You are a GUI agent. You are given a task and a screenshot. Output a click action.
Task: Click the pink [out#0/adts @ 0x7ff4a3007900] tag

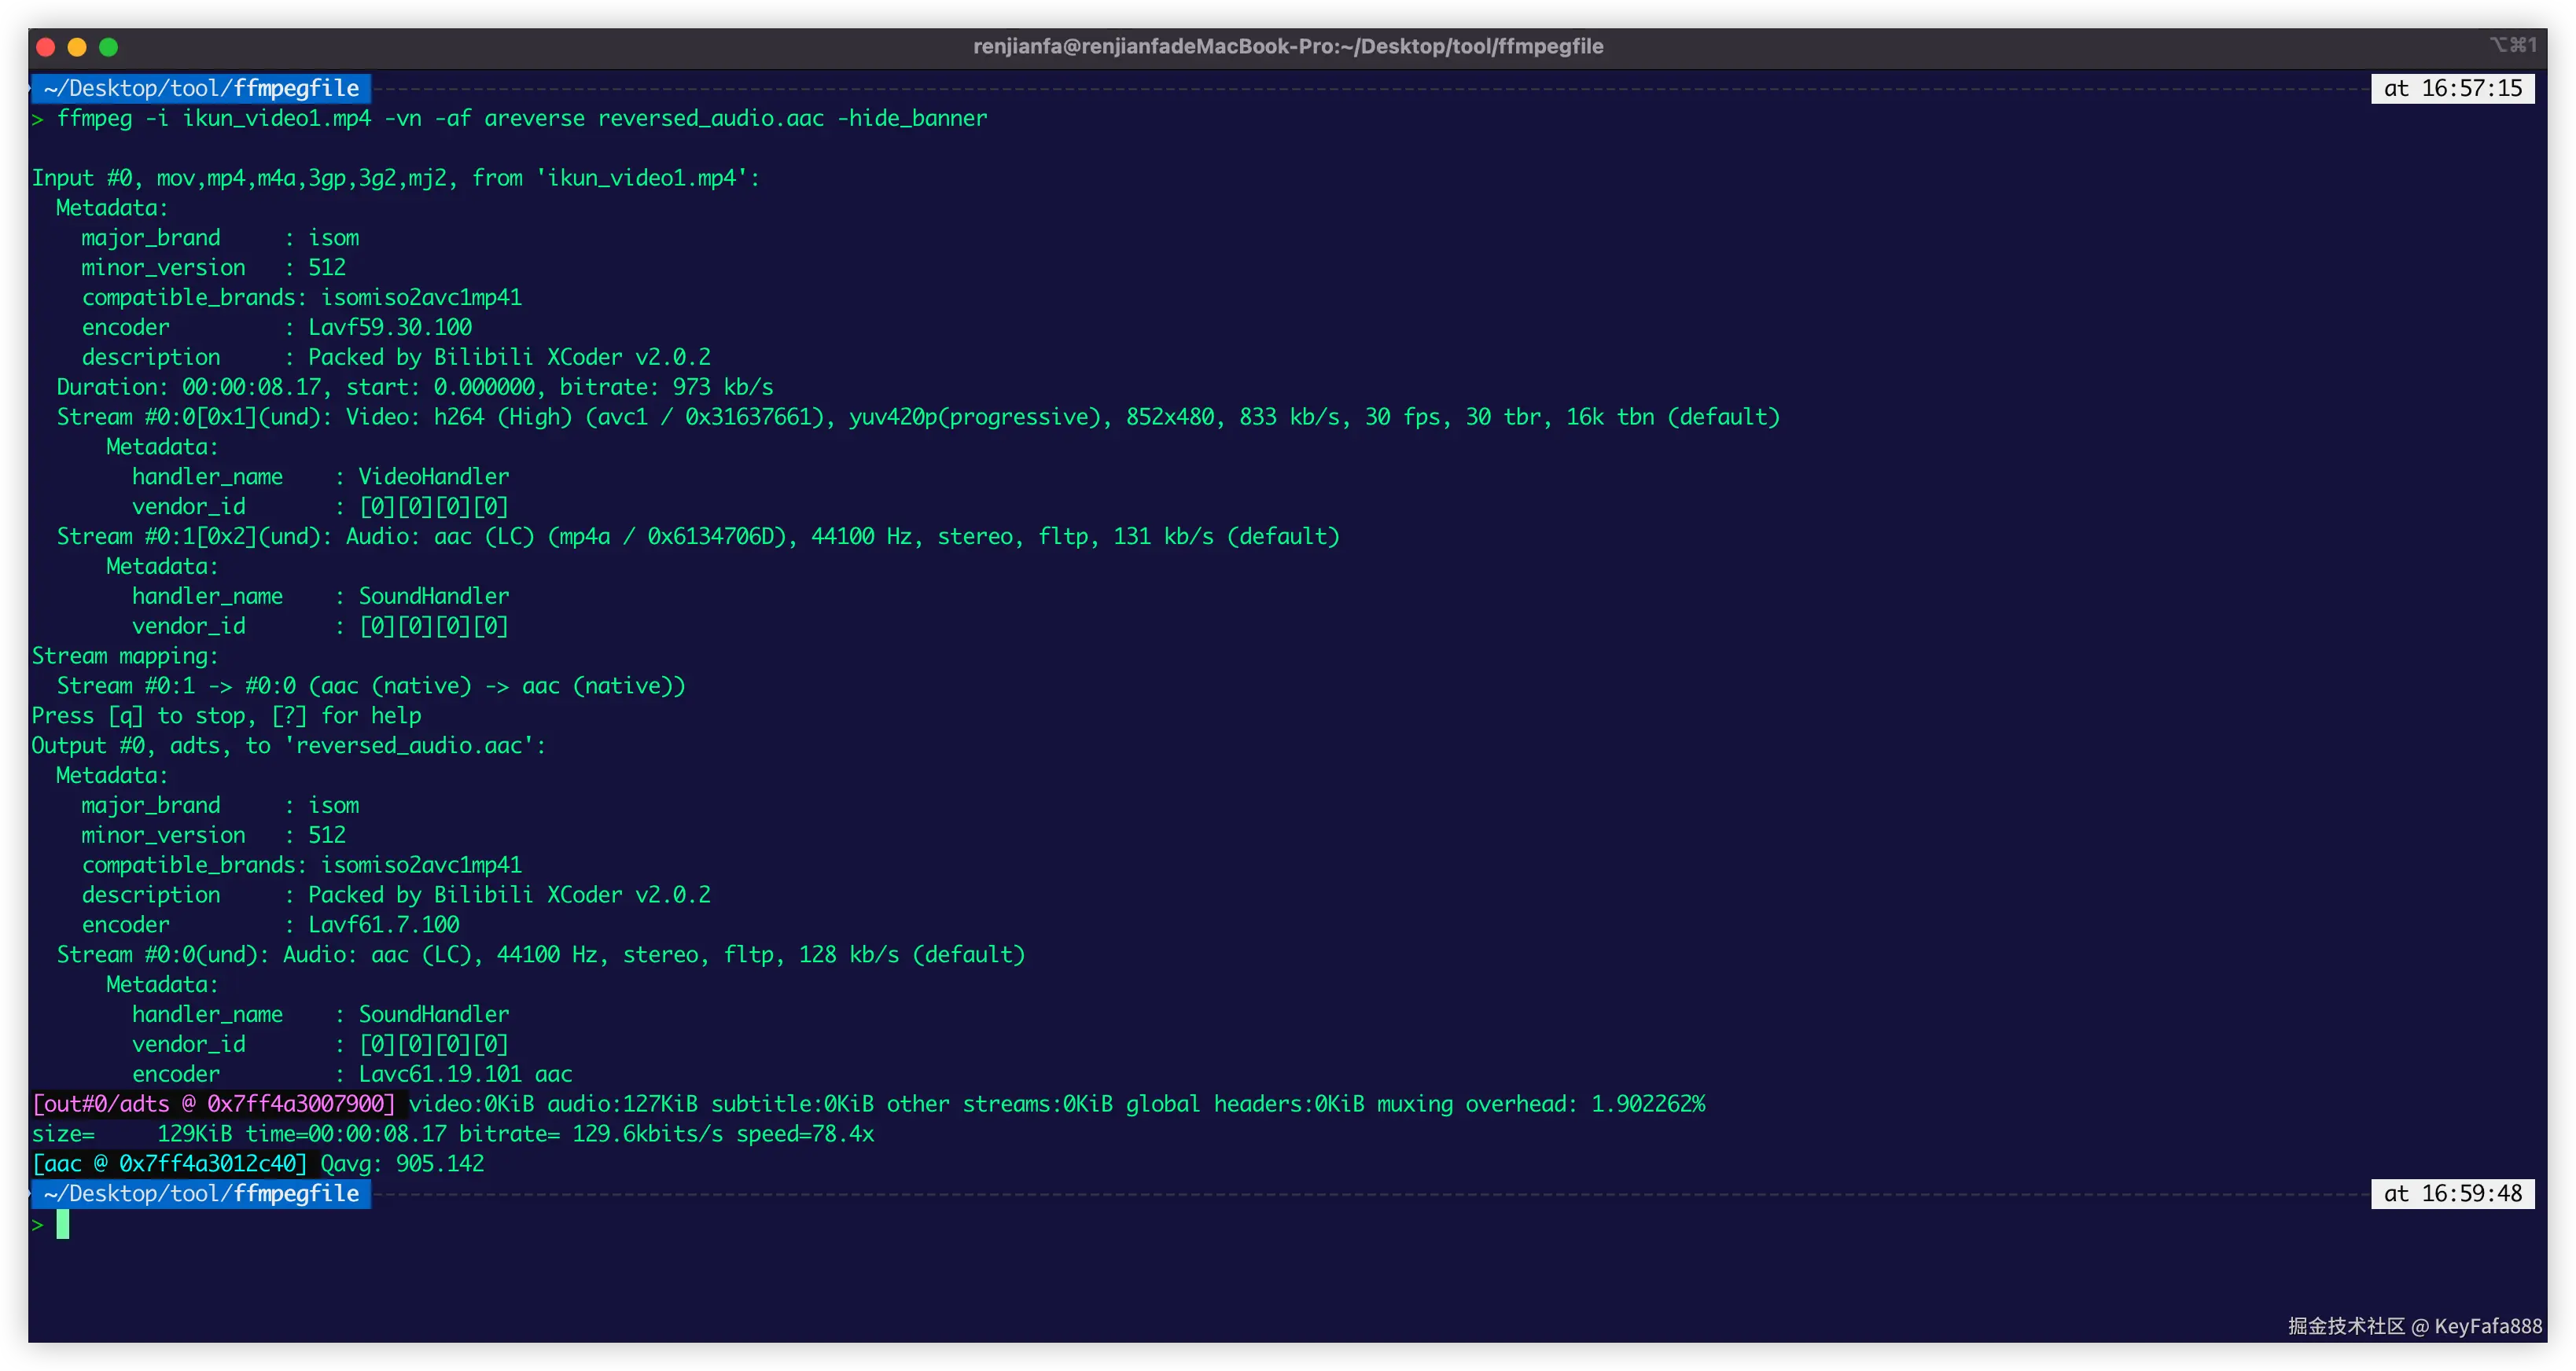[214, 1104]
